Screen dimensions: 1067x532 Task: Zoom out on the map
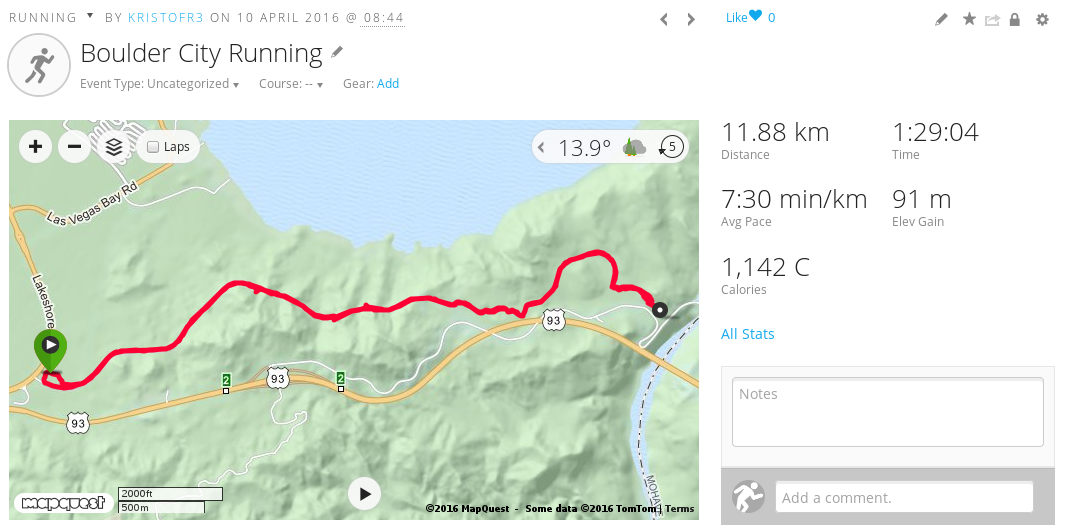tap(75, 146)
